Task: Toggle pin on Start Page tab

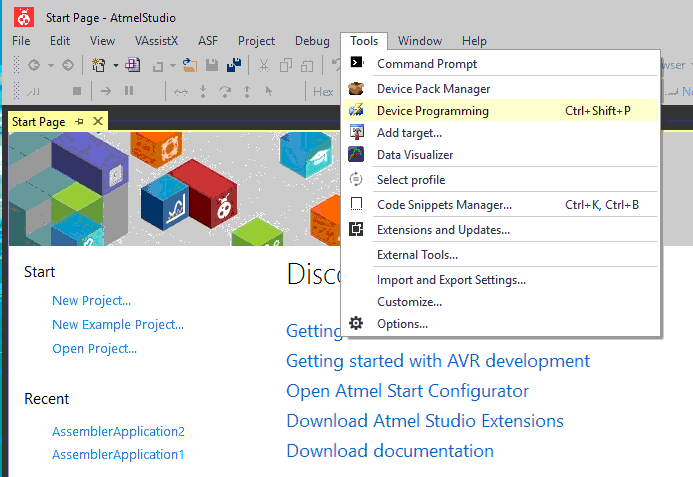Action: pos(80,122)
